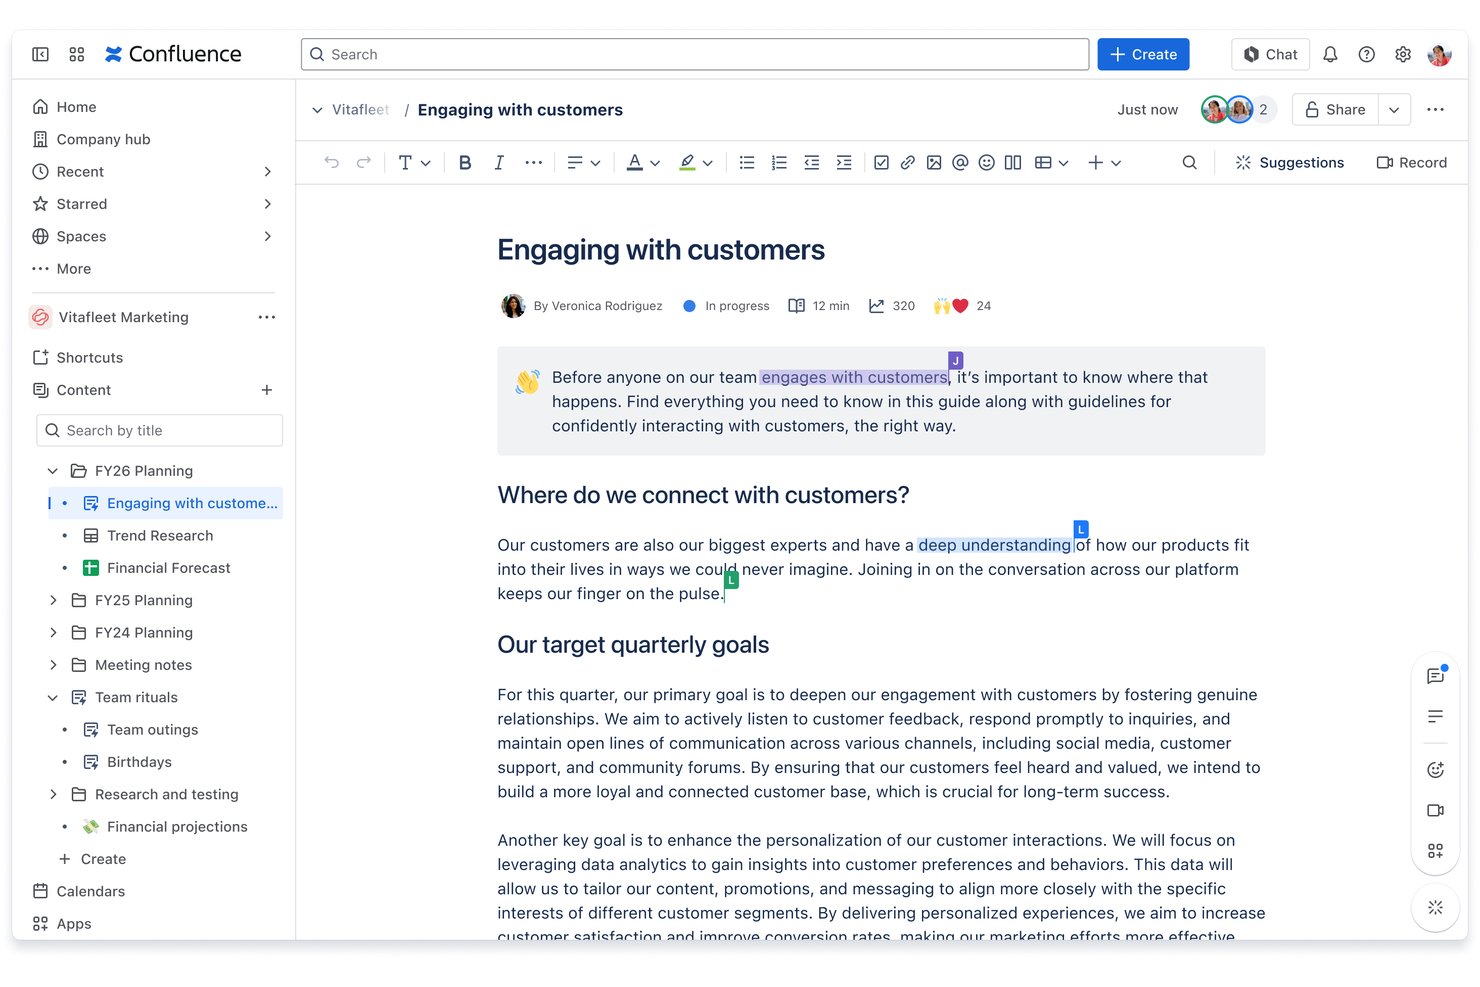The height and width of the screenshot is (987, 1480).
Task: Insert column layouts
Action: 1013,162
